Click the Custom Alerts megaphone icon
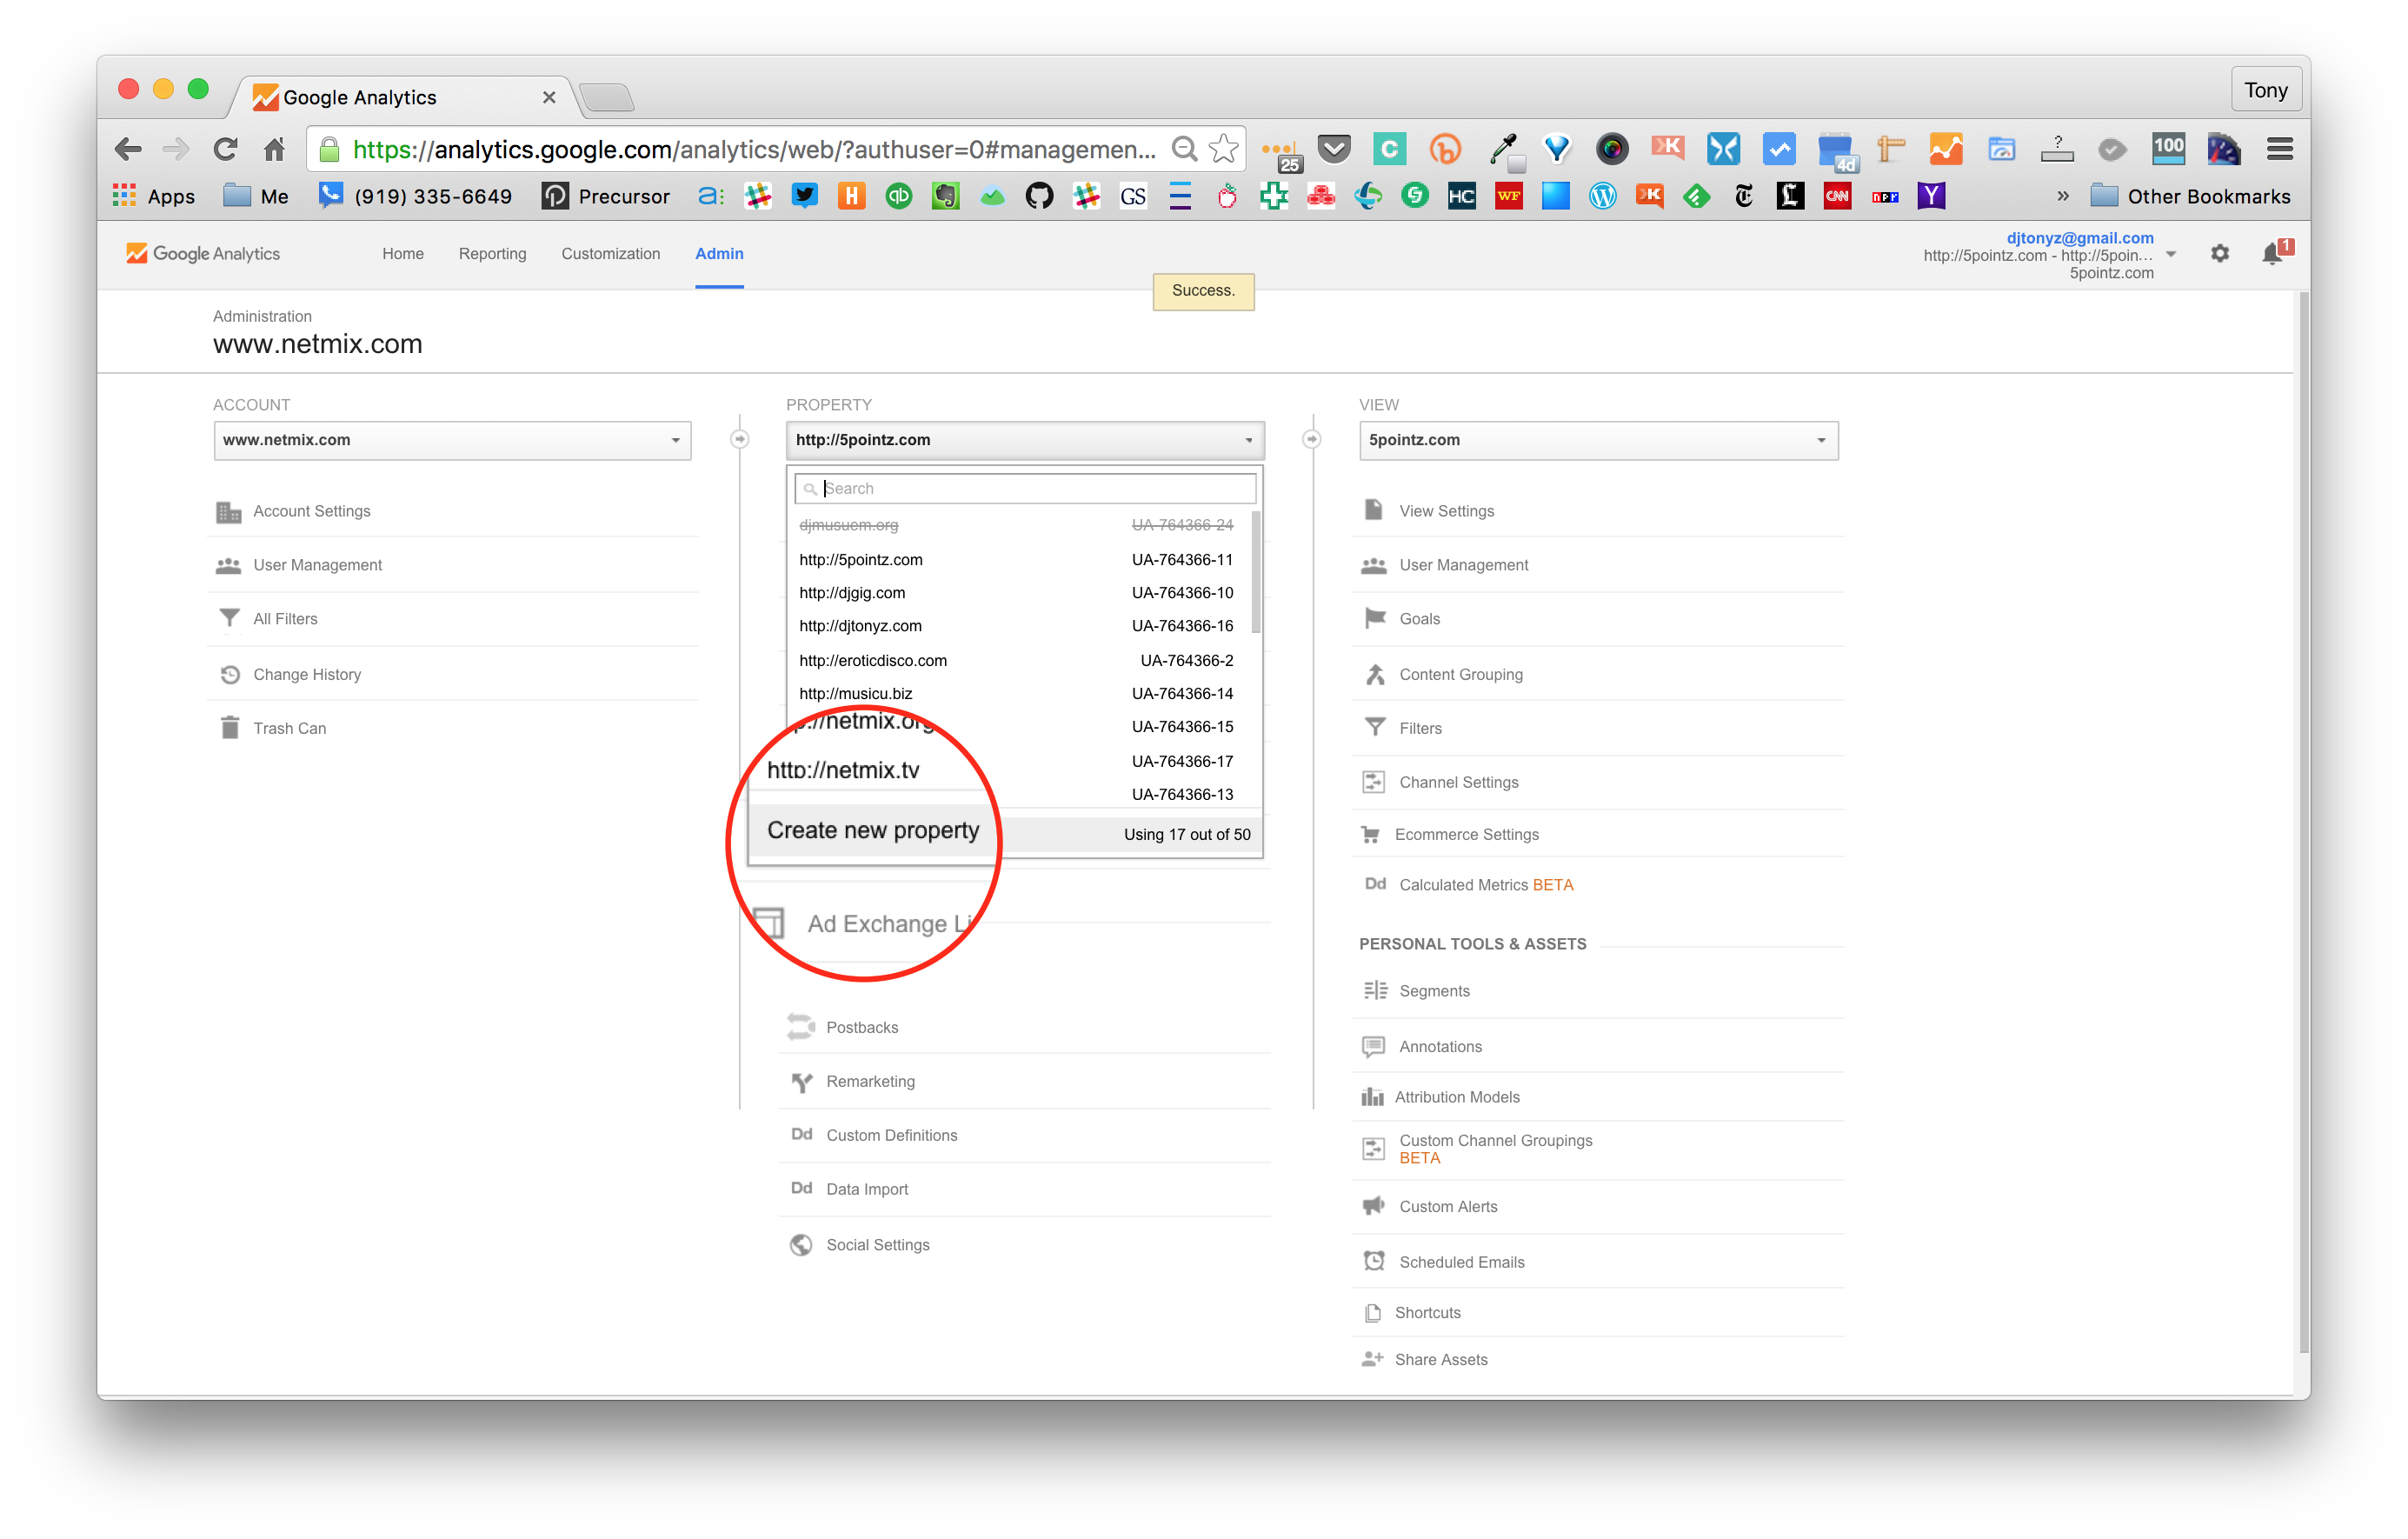The image size is (2408, 1539). [1374, 1206]
